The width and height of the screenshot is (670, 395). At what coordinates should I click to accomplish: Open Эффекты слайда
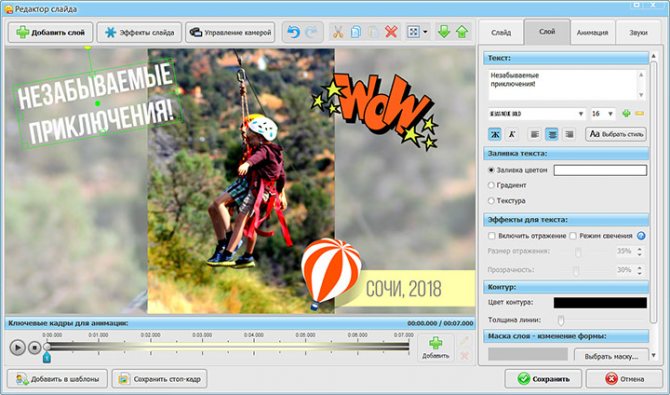click(139, 32)
